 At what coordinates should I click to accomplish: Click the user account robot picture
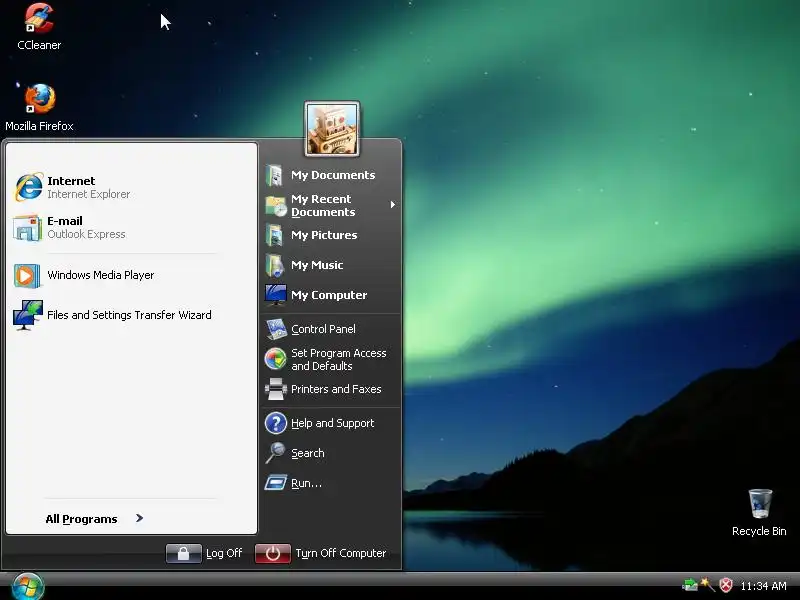point(332,129)
